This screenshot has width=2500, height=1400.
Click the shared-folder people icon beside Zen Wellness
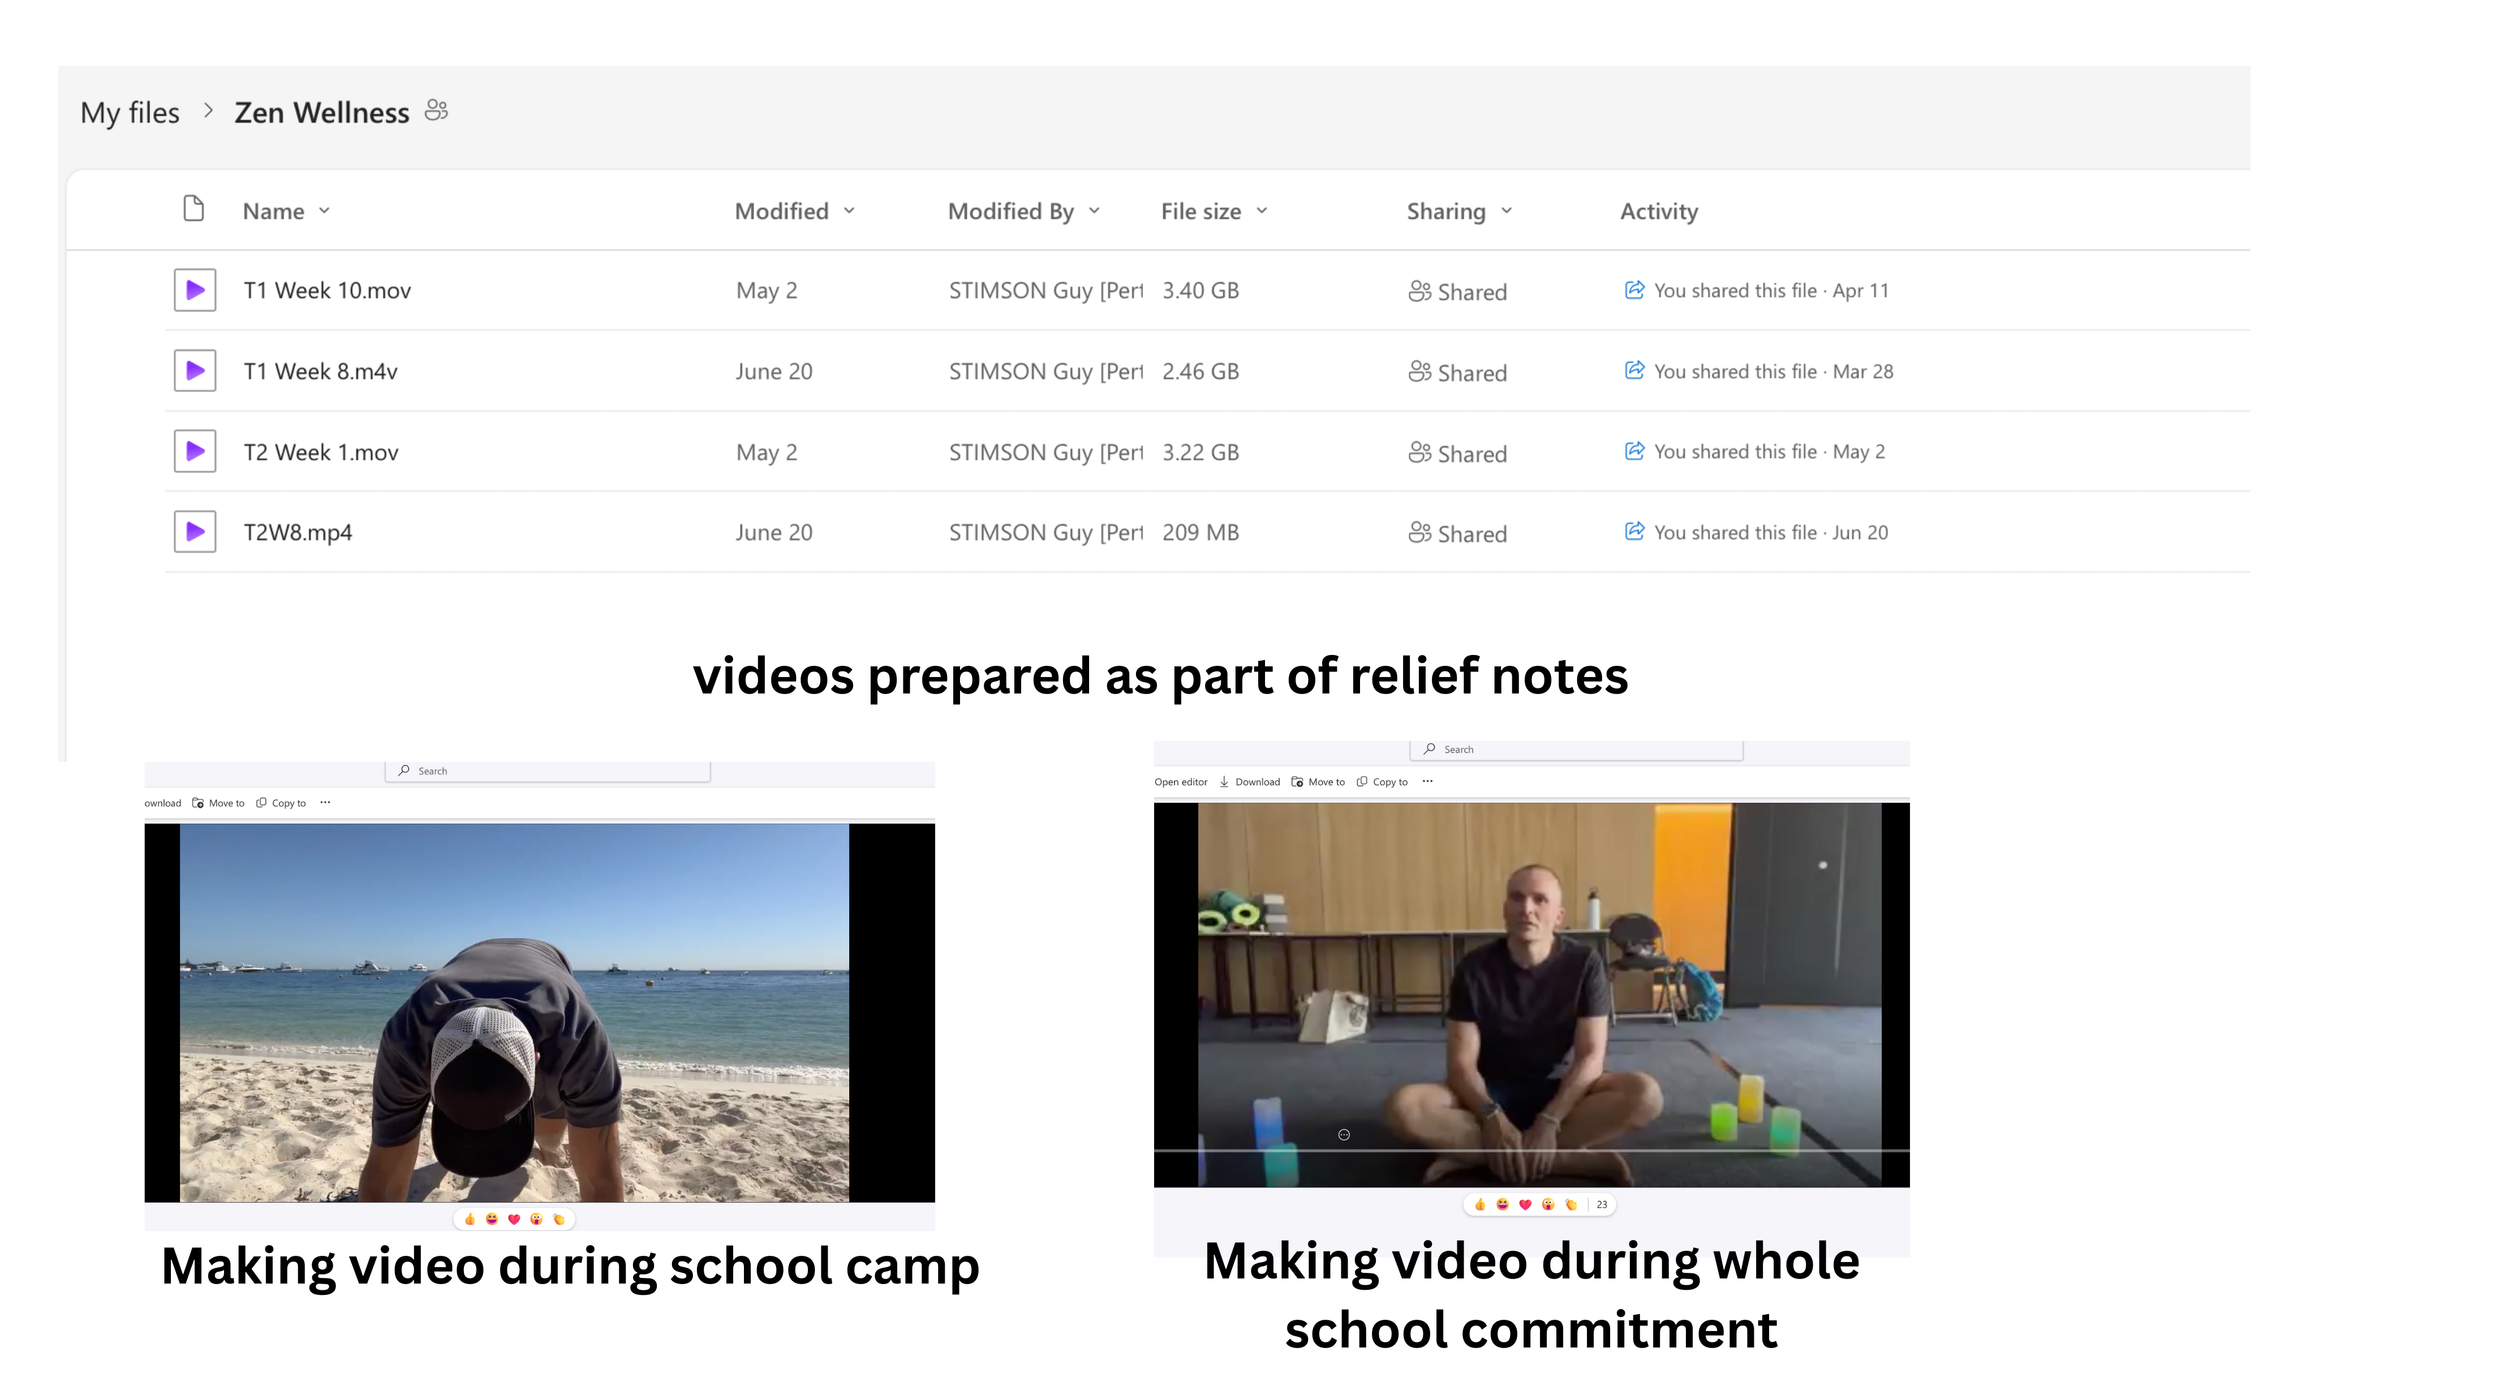pyautogui.click(x=436, y=110)
